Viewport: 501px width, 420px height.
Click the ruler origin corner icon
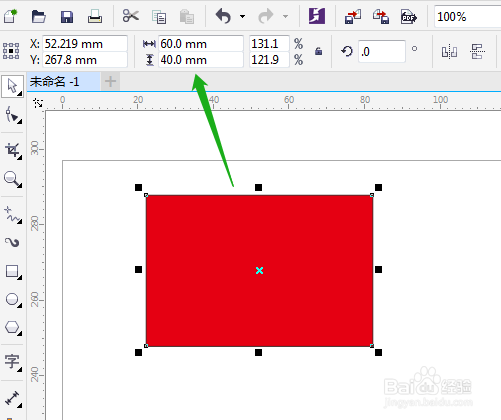pyautogui.click(x=38, y=103)
